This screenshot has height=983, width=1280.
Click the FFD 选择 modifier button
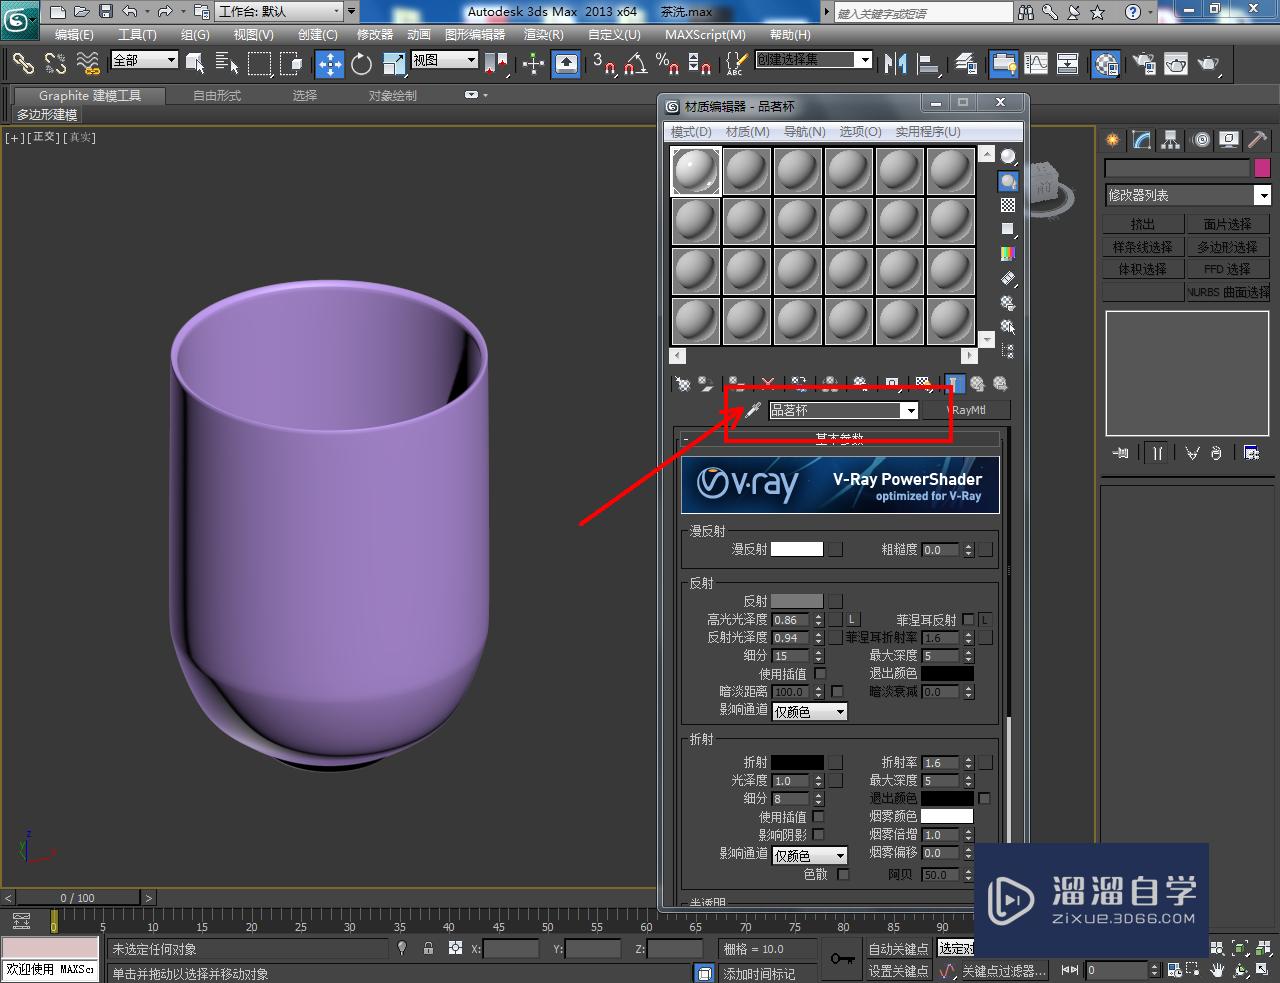click(1228, 269)
